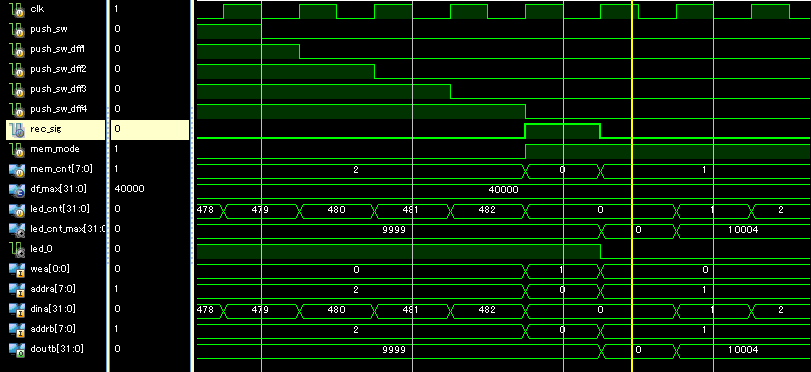Image resolution: width=811 pixels, height=372 pixels.
Task: Click the mem_cnt[7:0] bus icon
Action: 17,170
